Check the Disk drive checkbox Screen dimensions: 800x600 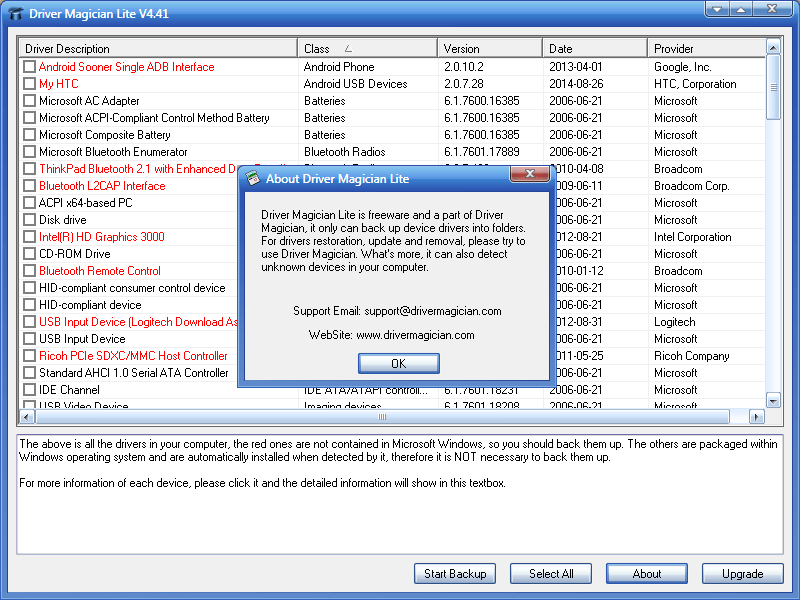point(30,220)
